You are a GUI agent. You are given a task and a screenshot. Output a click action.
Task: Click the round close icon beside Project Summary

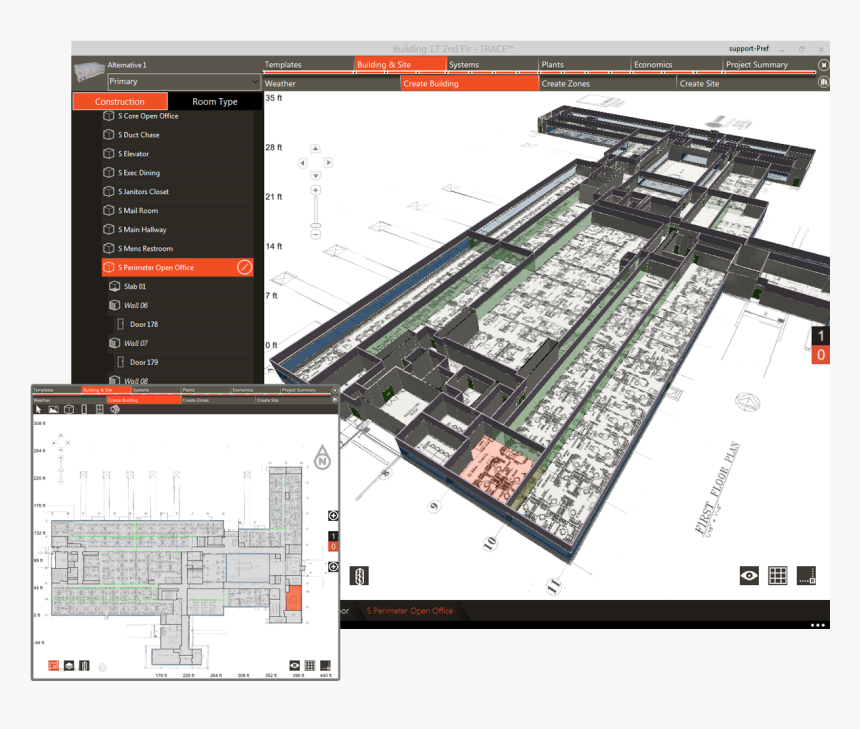tap(823, 65)
